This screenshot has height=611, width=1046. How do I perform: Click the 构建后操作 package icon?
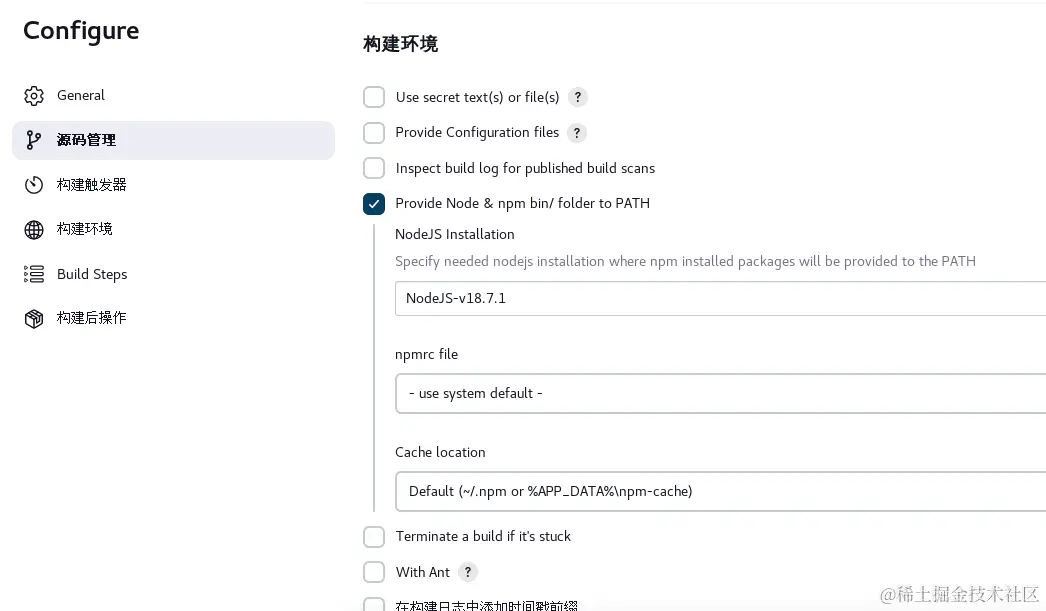pyautogui.click(x=34, y=319)
